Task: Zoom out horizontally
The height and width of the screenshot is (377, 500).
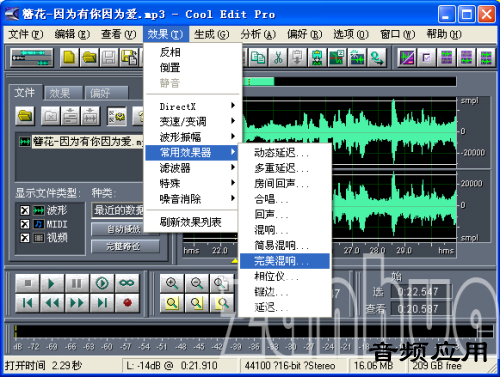Action: 197,283
